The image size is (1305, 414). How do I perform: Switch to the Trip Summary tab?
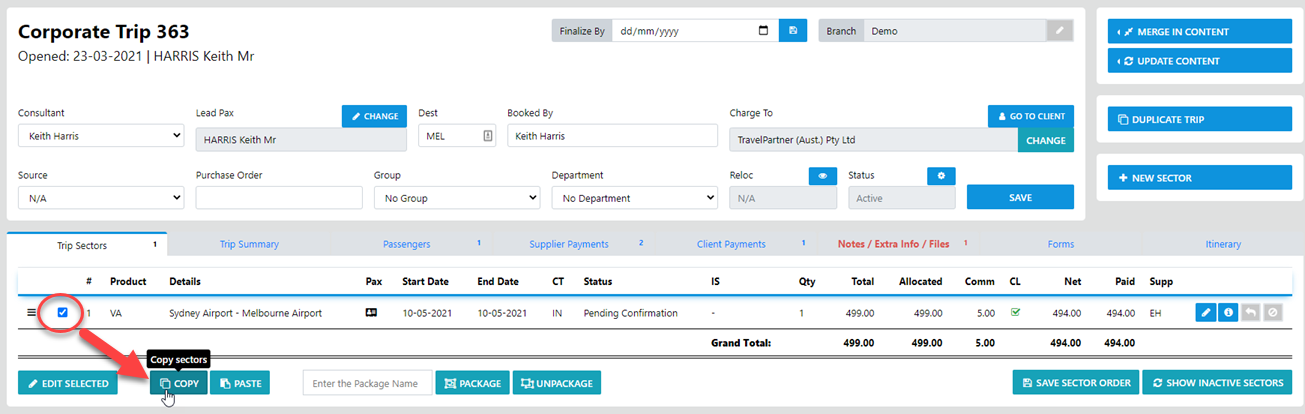click(x=249, y=244)
